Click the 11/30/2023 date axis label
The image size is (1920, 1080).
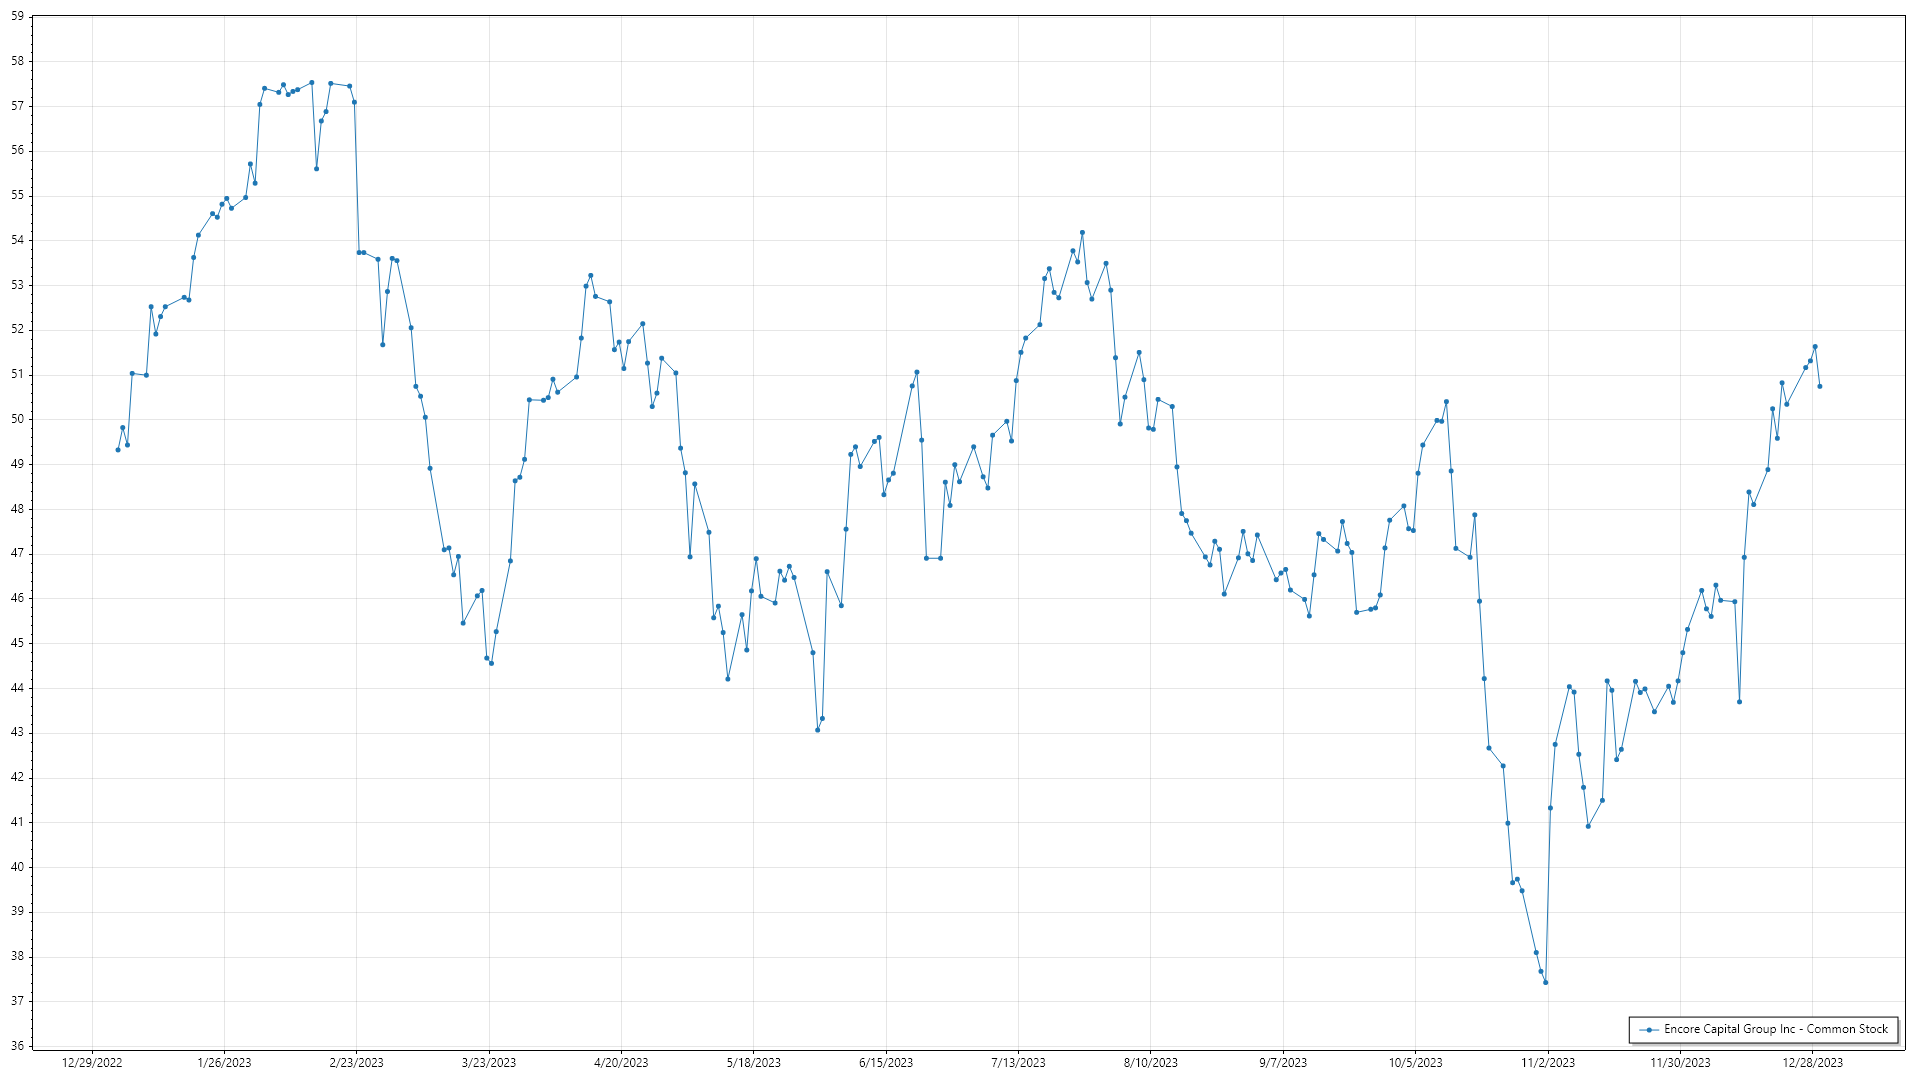(1680, 1063)
